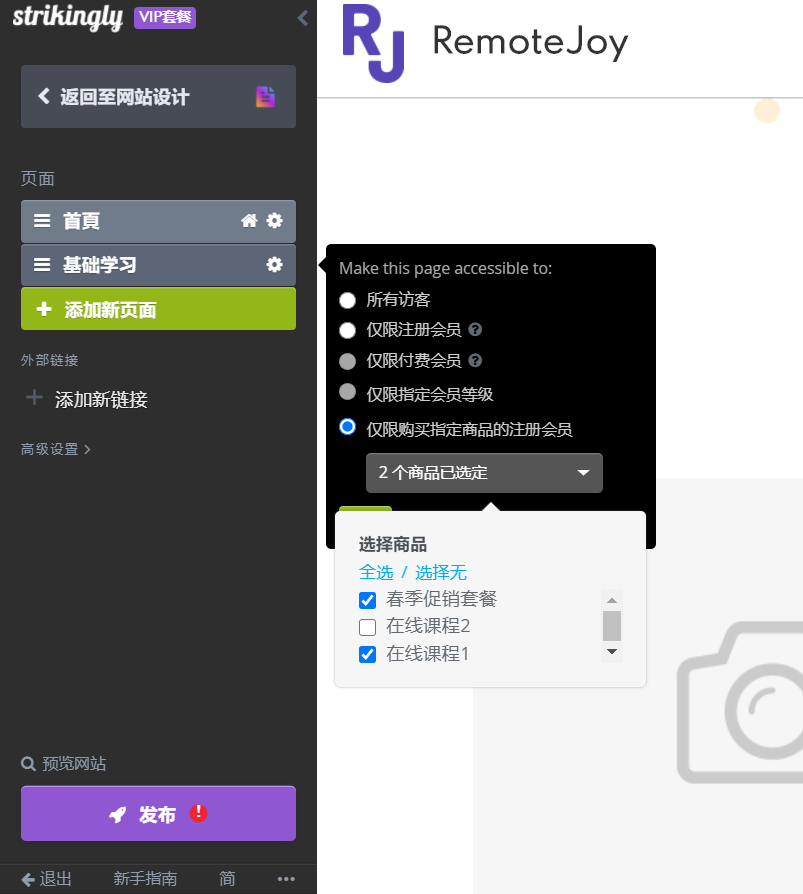Image resolution: width=803 pixels, height=894 pixels.
Task: Click the product list scrollbar thumb
Action: pos(612,626)
